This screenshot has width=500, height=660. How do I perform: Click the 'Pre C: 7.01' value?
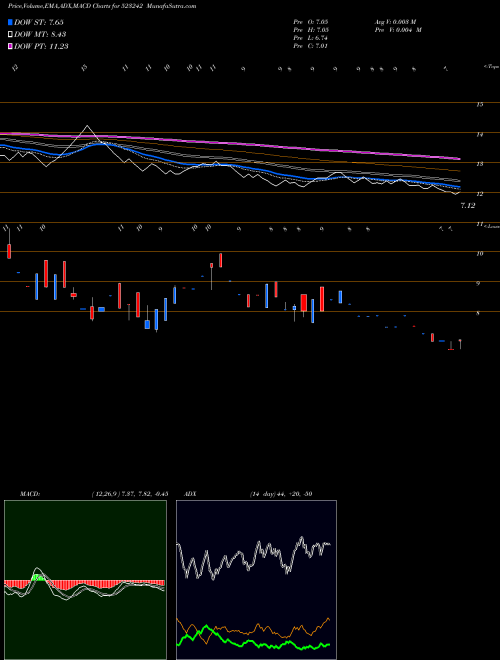pyautogui.click(x=311, y=46)
